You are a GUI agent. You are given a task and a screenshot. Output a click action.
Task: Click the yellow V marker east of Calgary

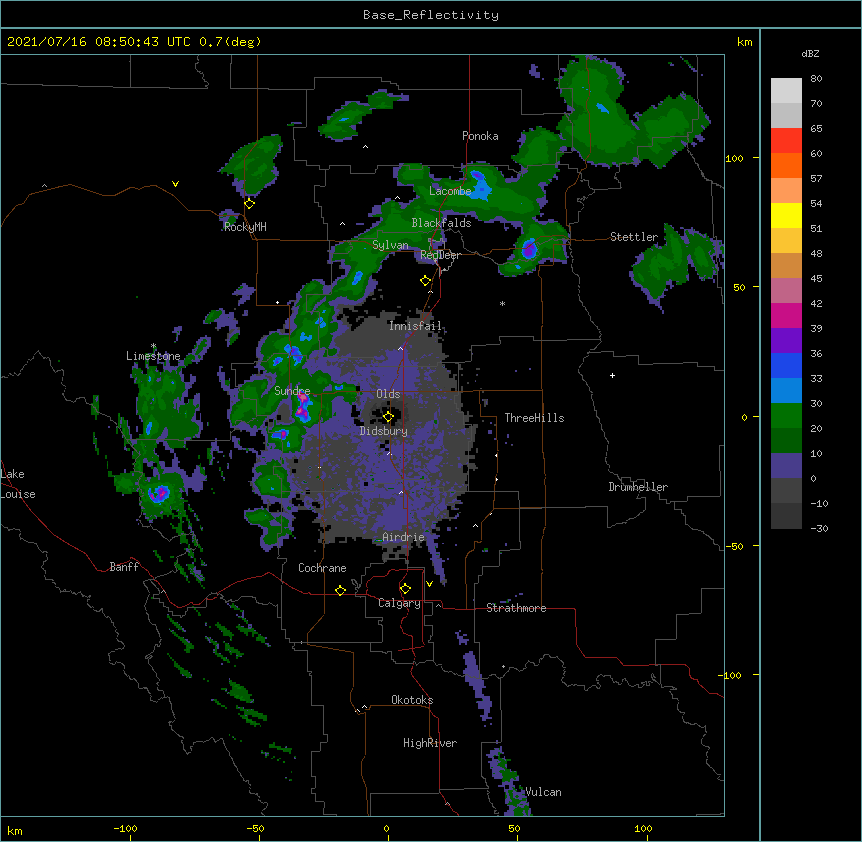pos(429,584)
